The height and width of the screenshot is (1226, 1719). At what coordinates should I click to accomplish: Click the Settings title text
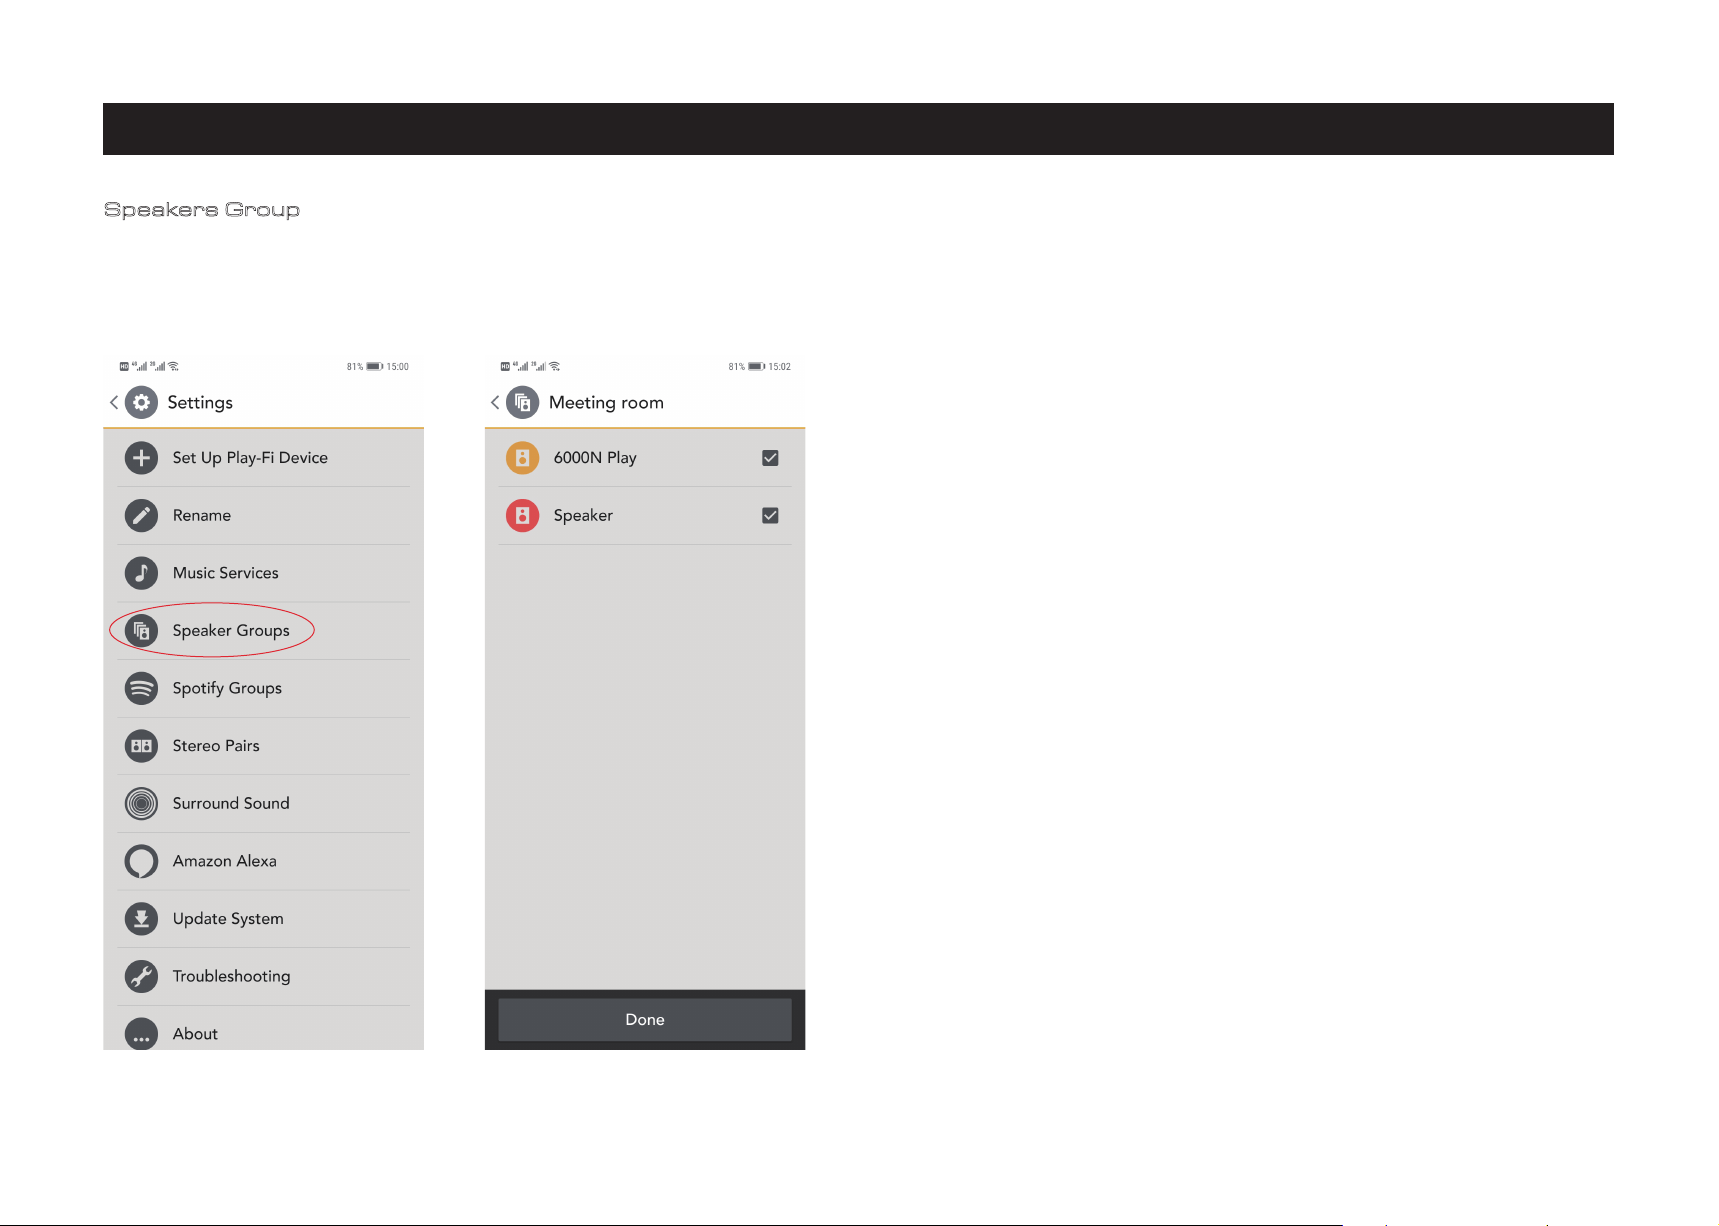point(200,402)
